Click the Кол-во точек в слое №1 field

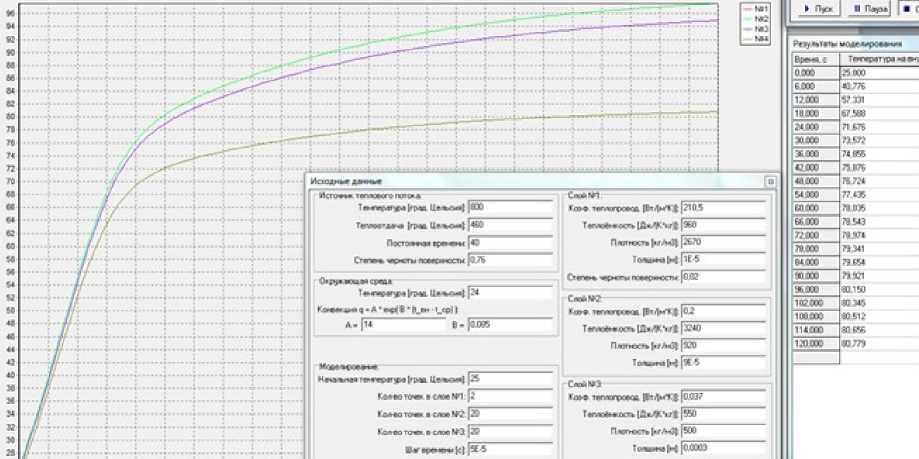(x=510, y=396)
